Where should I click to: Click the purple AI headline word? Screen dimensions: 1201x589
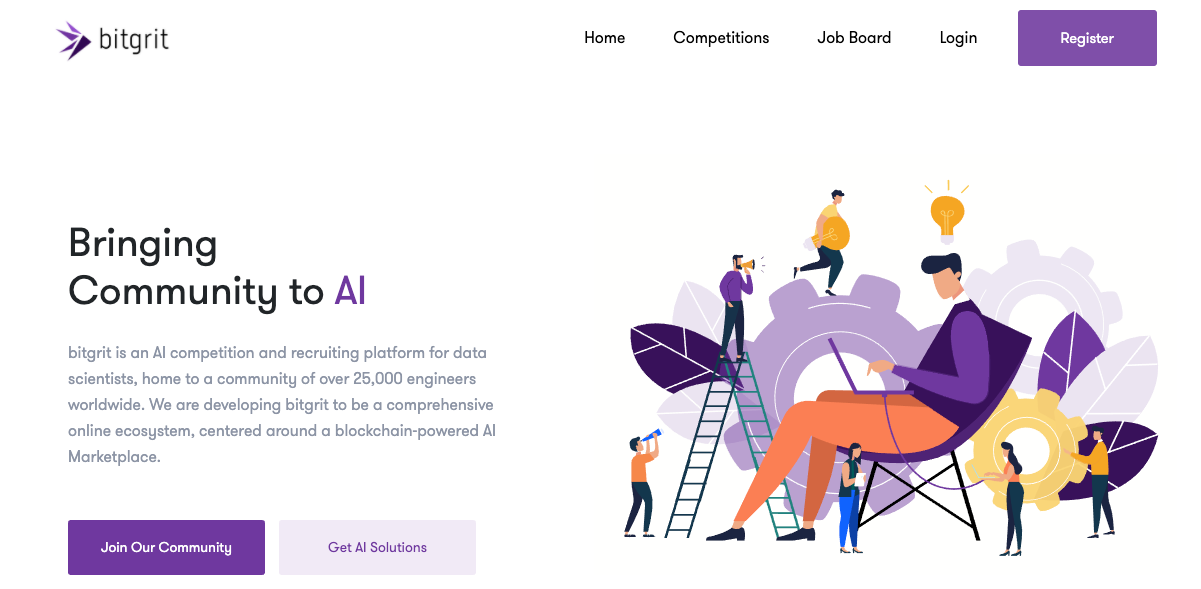click(x=350, y=291)
